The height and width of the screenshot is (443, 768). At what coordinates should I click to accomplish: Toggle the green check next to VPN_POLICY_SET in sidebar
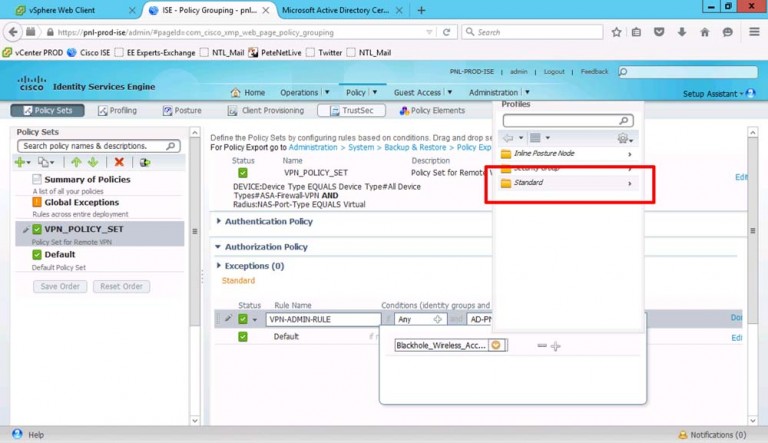click(37, 229)
